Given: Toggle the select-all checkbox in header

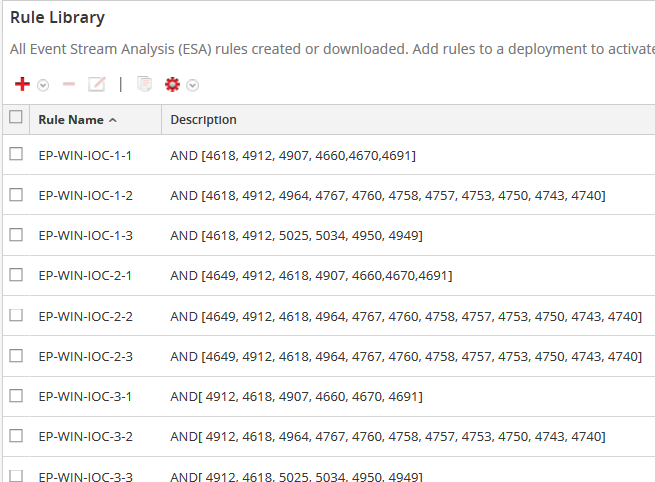Looking at the screenshot, I should click(16, 118).
